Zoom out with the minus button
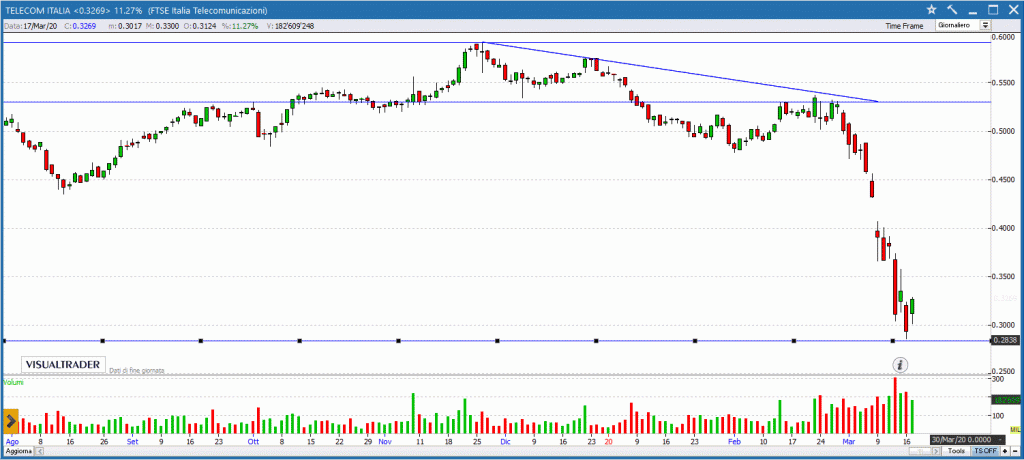 pos(1015,451)
